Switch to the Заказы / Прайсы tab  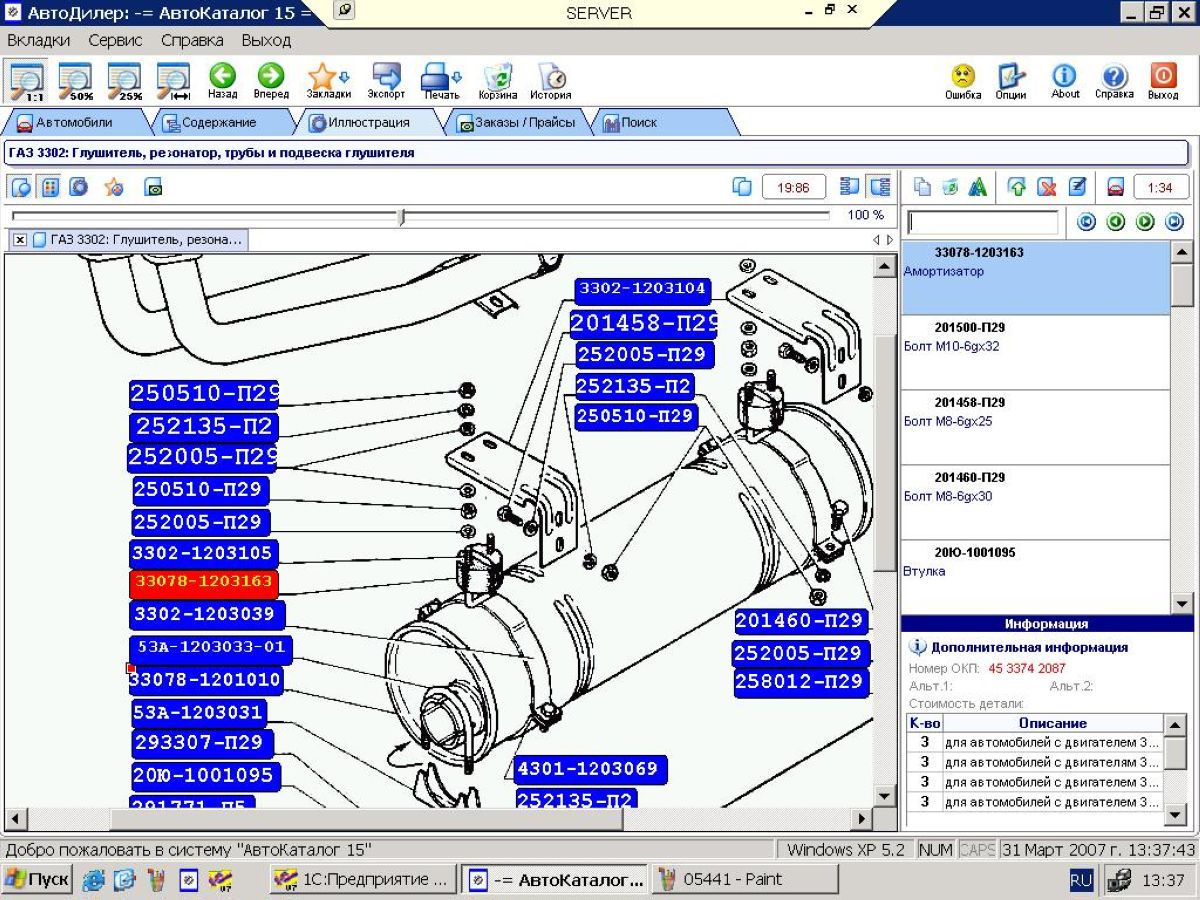(x=516, y=123)
